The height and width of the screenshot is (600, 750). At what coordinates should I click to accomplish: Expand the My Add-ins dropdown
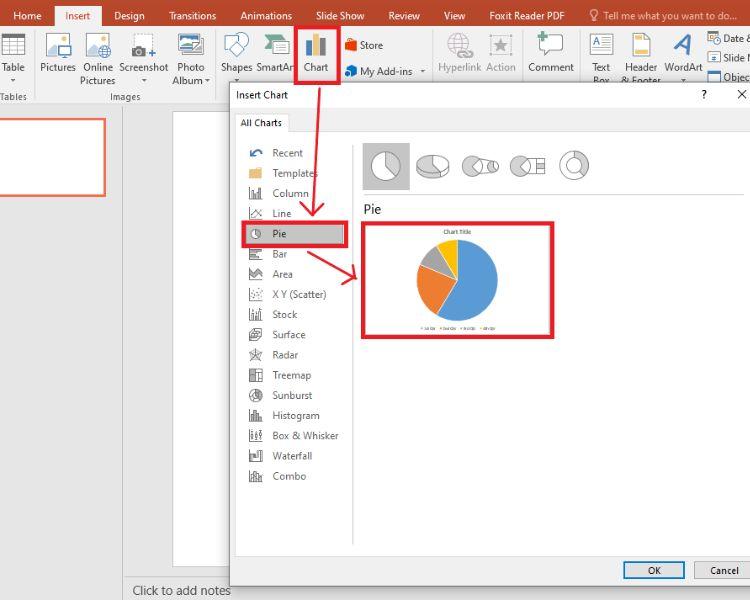tap(423, 71)
